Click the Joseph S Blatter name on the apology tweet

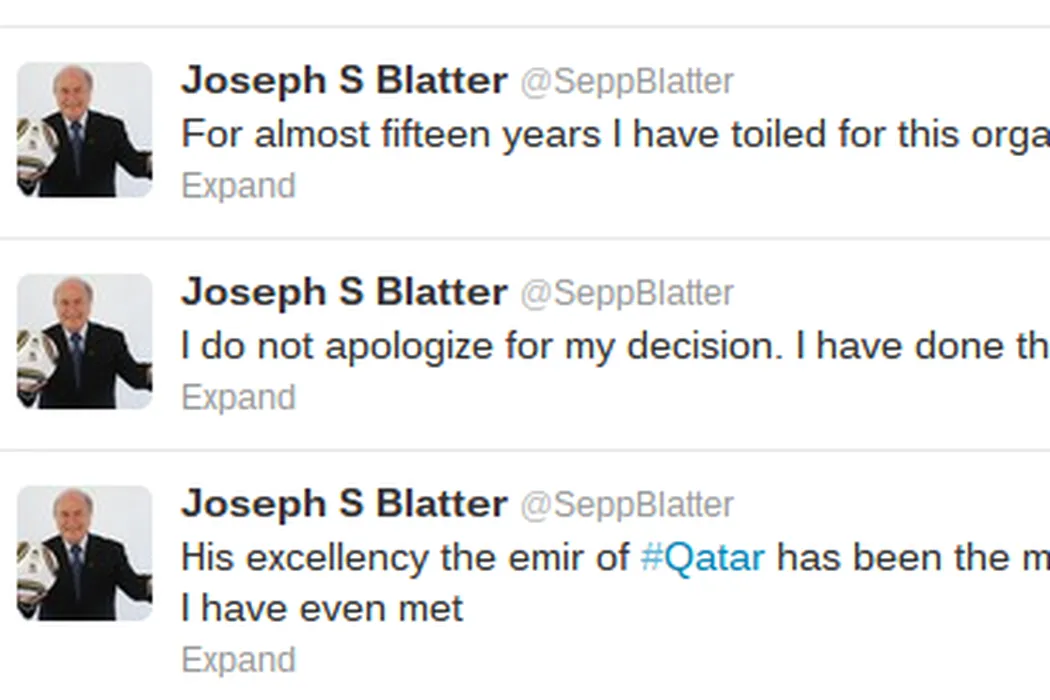coord(344,293)
